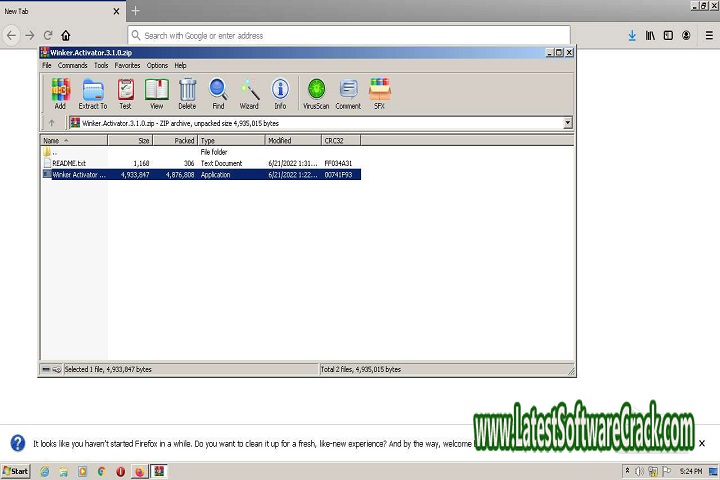Go to Firefox home page
Screen dimensions: 720x480
coord(66,35)
